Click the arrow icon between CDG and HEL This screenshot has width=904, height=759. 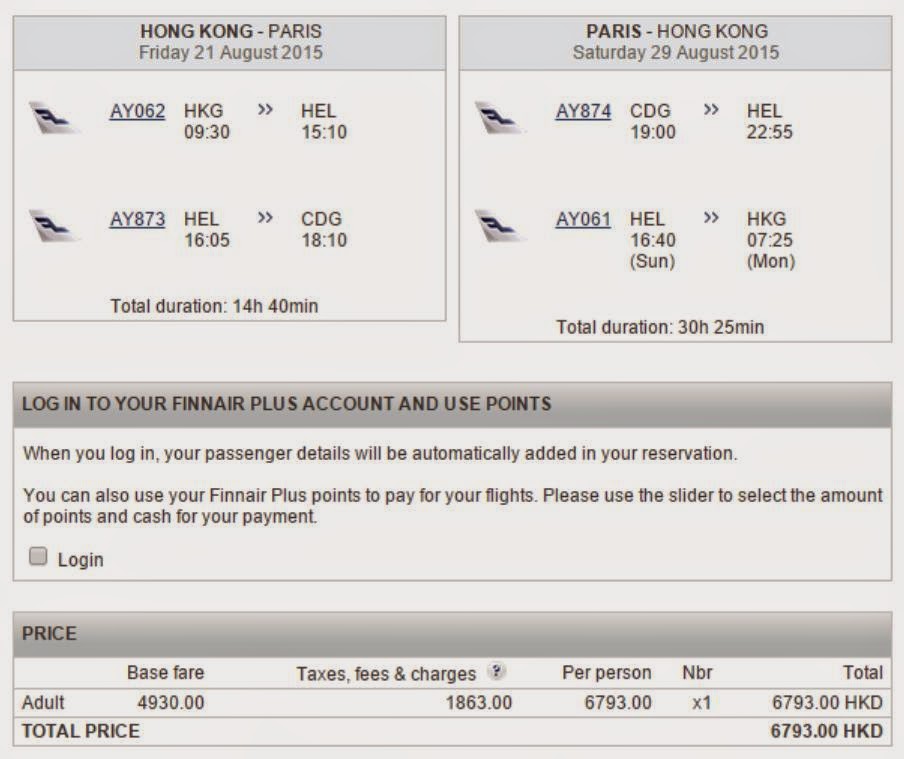pyautogui.click(x=711, y=110)
